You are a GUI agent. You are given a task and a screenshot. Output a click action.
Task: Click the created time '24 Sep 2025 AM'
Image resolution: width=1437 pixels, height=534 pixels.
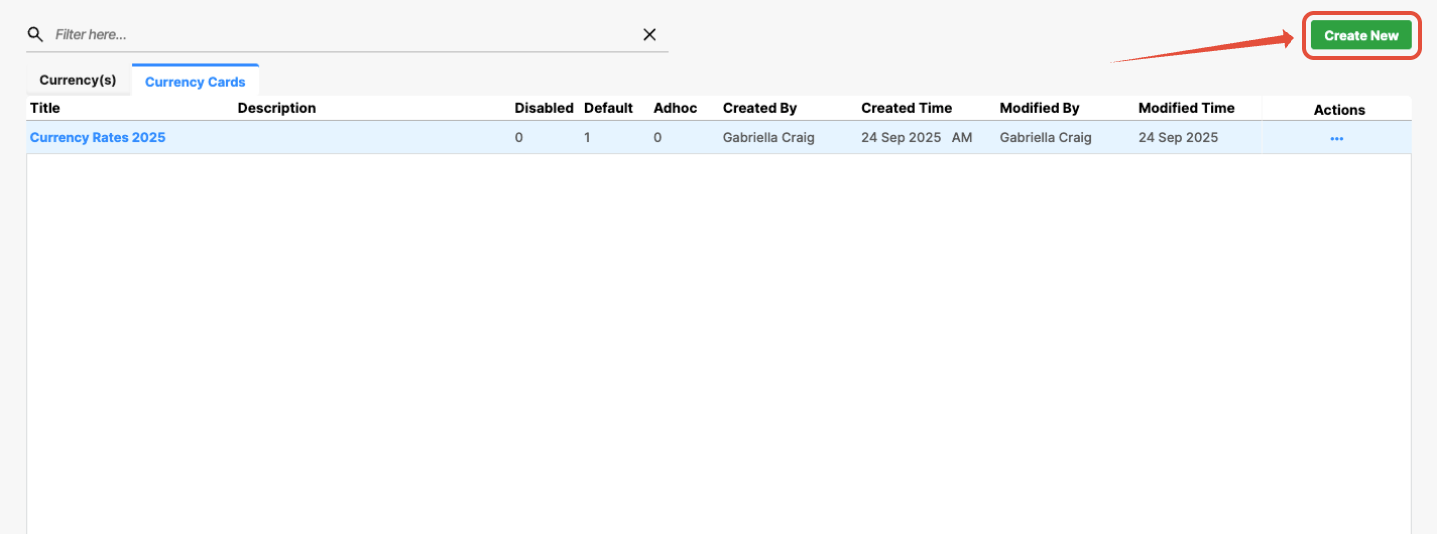coord(917,138)
